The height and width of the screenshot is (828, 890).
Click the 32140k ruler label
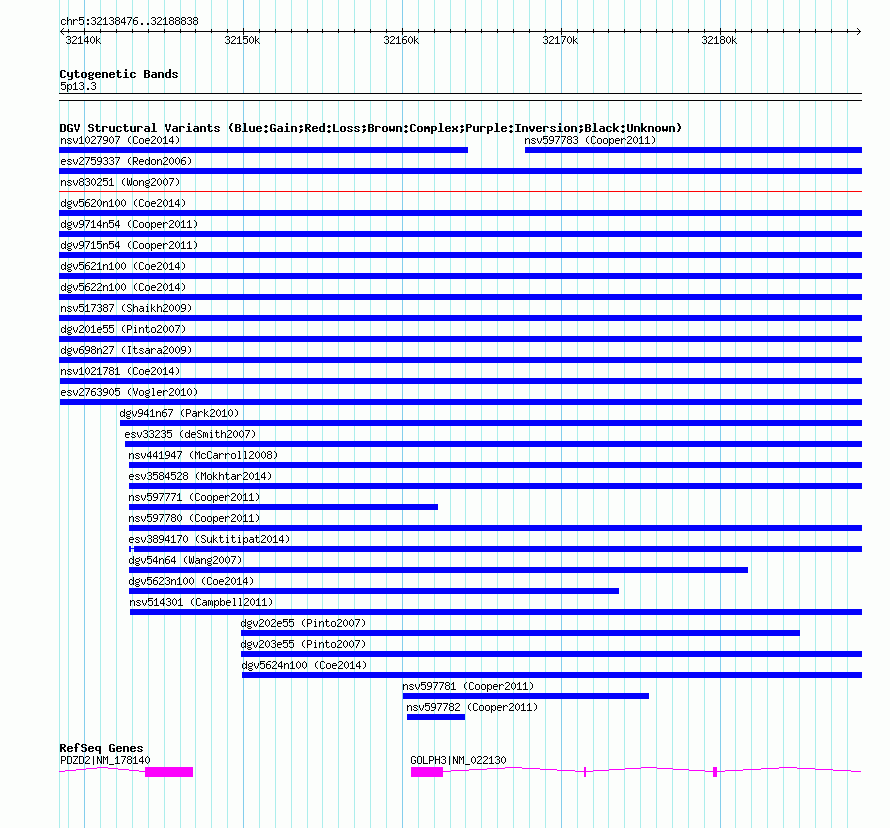point(83,40)
